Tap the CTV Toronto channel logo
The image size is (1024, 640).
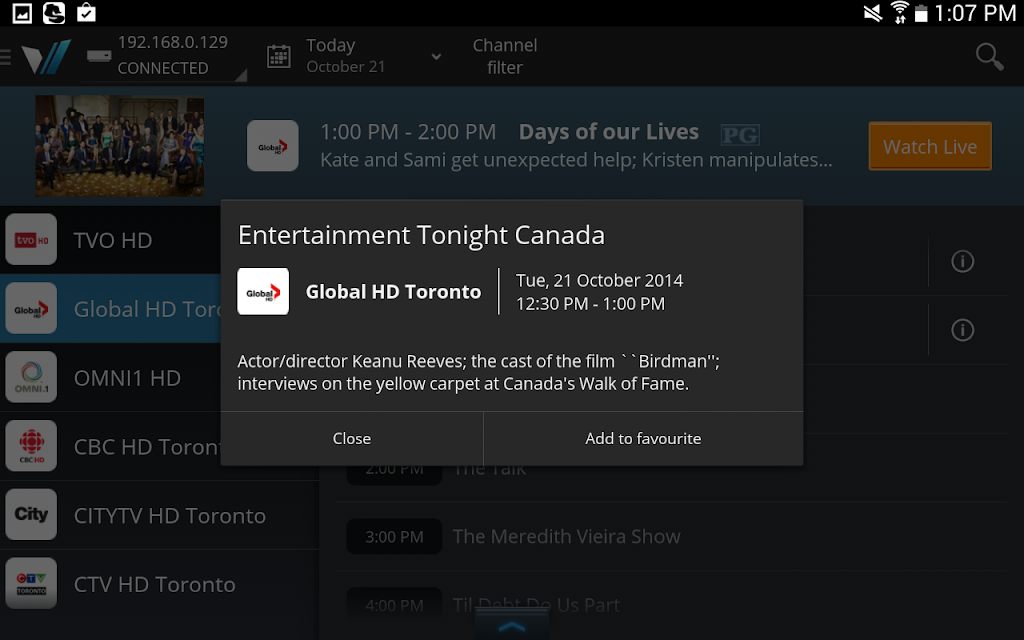(31, 584)
